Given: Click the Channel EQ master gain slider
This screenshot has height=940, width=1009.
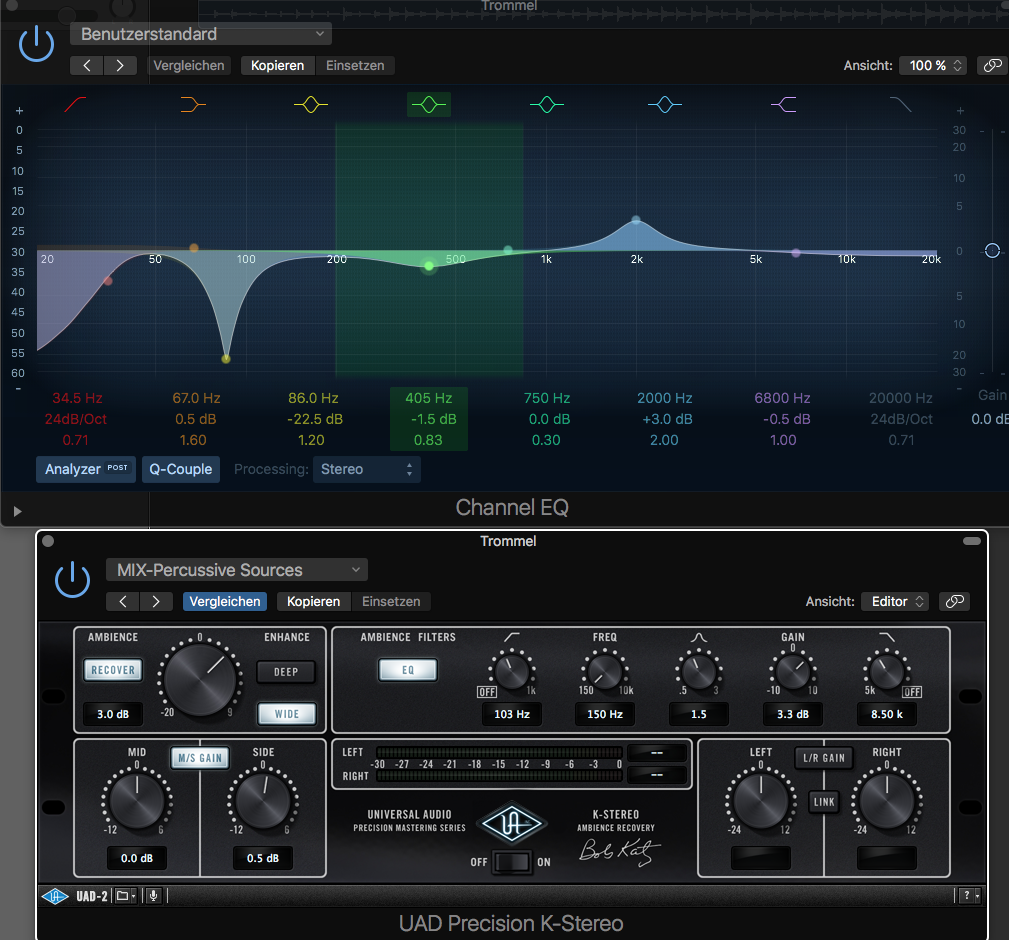Looking at the screenshot, I should coord(992,251).
